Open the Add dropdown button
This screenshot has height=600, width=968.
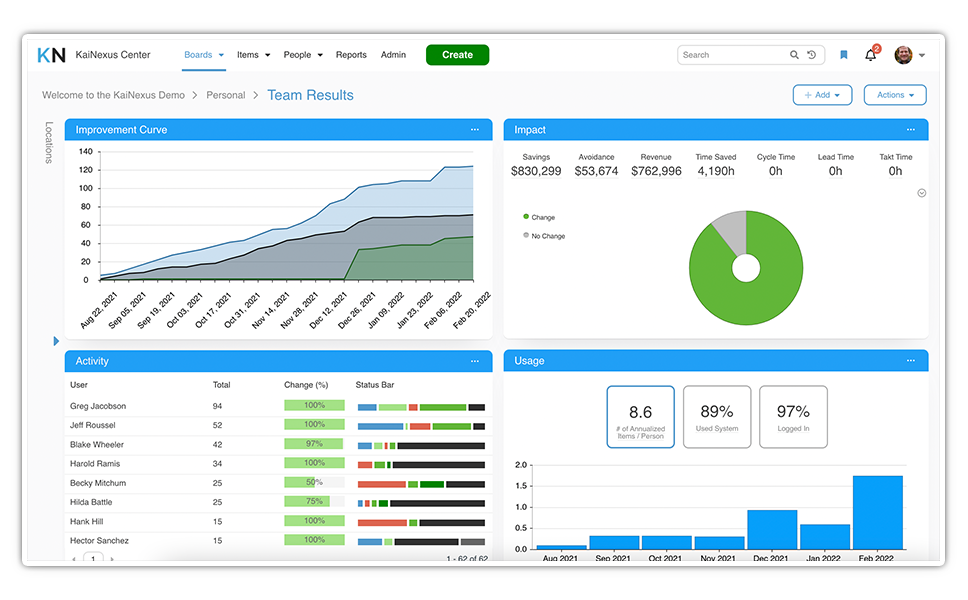pyautogui.click(x=822, y=95)
